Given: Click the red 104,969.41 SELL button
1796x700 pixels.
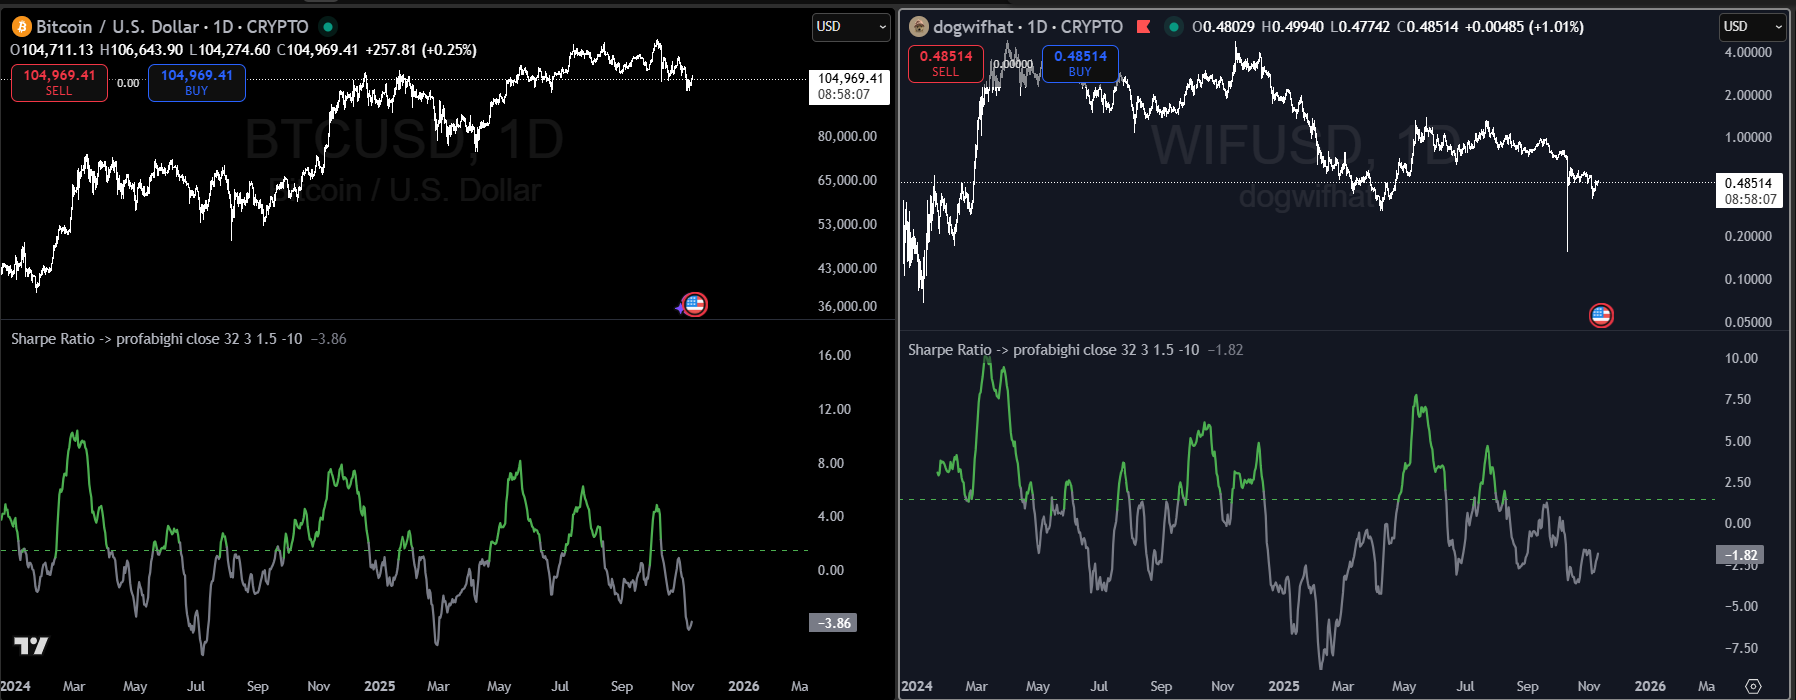Looking at the screenshot, I should click(59, 82).
